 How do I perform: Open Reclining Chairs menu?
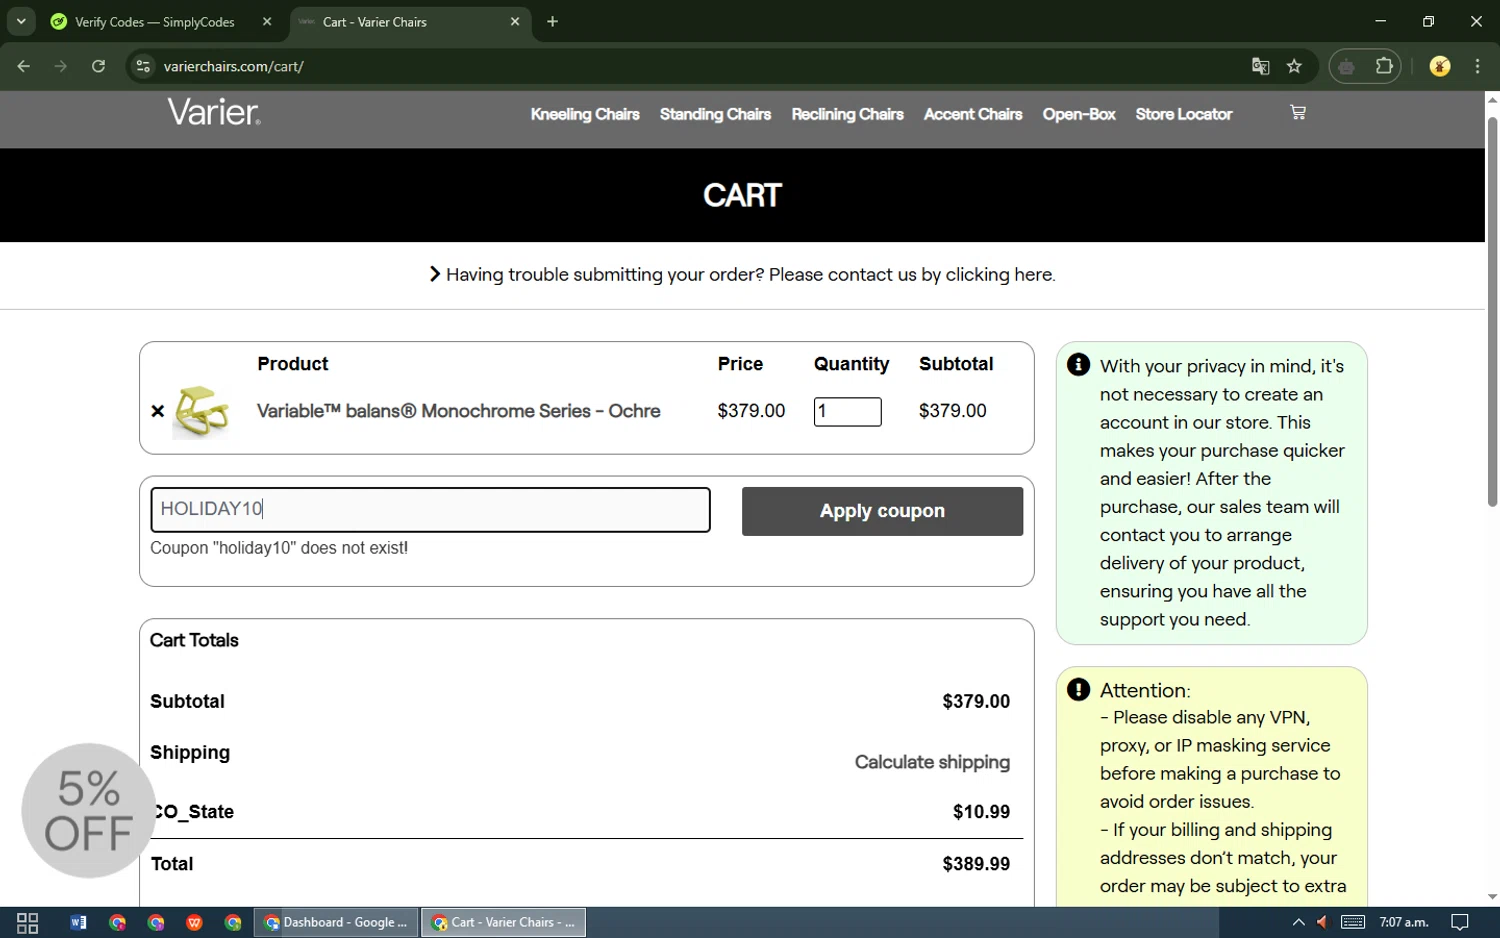[x=847, y=114]
